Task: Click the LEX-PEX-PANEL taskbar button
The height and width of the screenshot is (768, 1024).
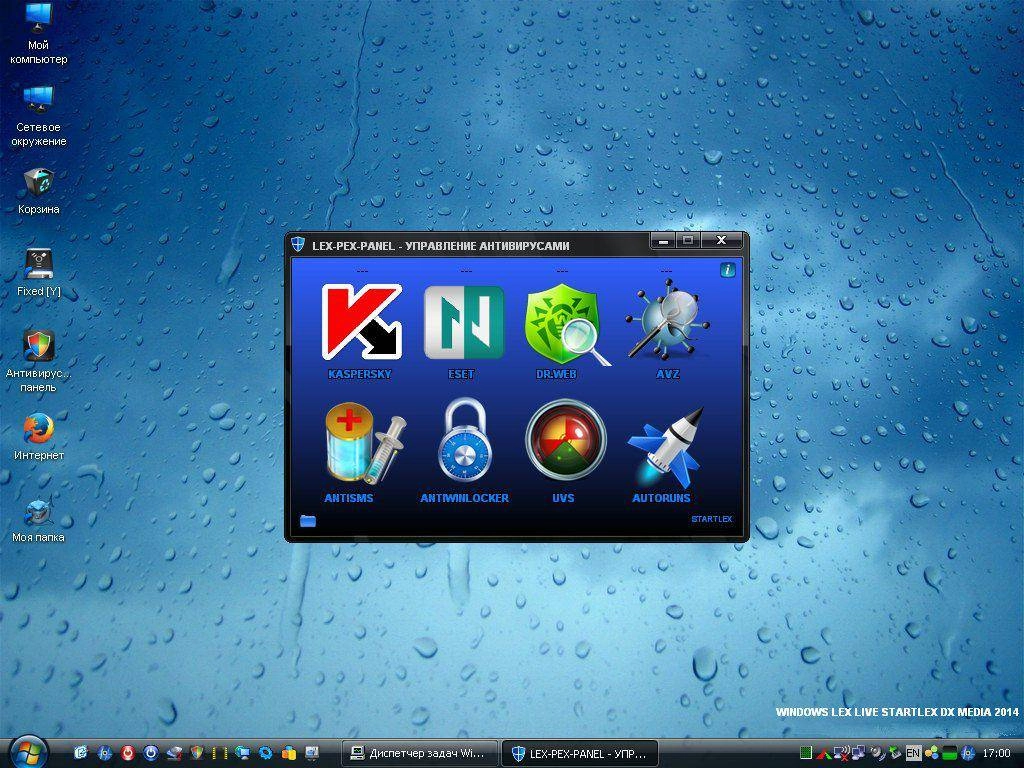Action: [579, 753]
